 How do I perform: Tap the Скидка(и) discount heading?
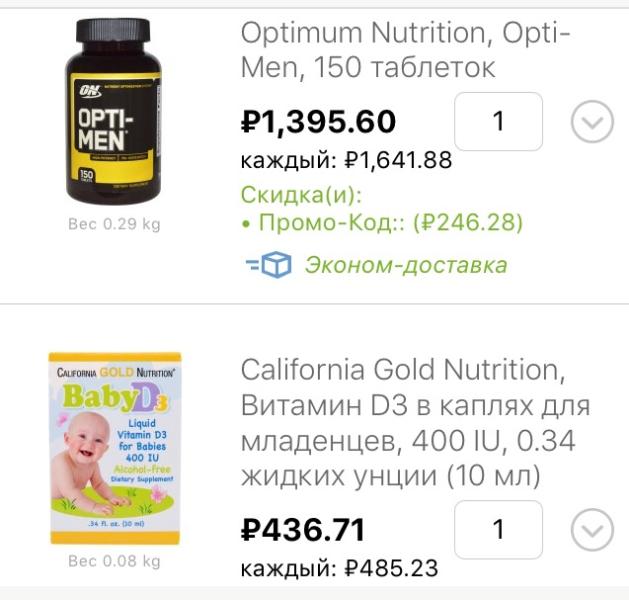point(302,195)
